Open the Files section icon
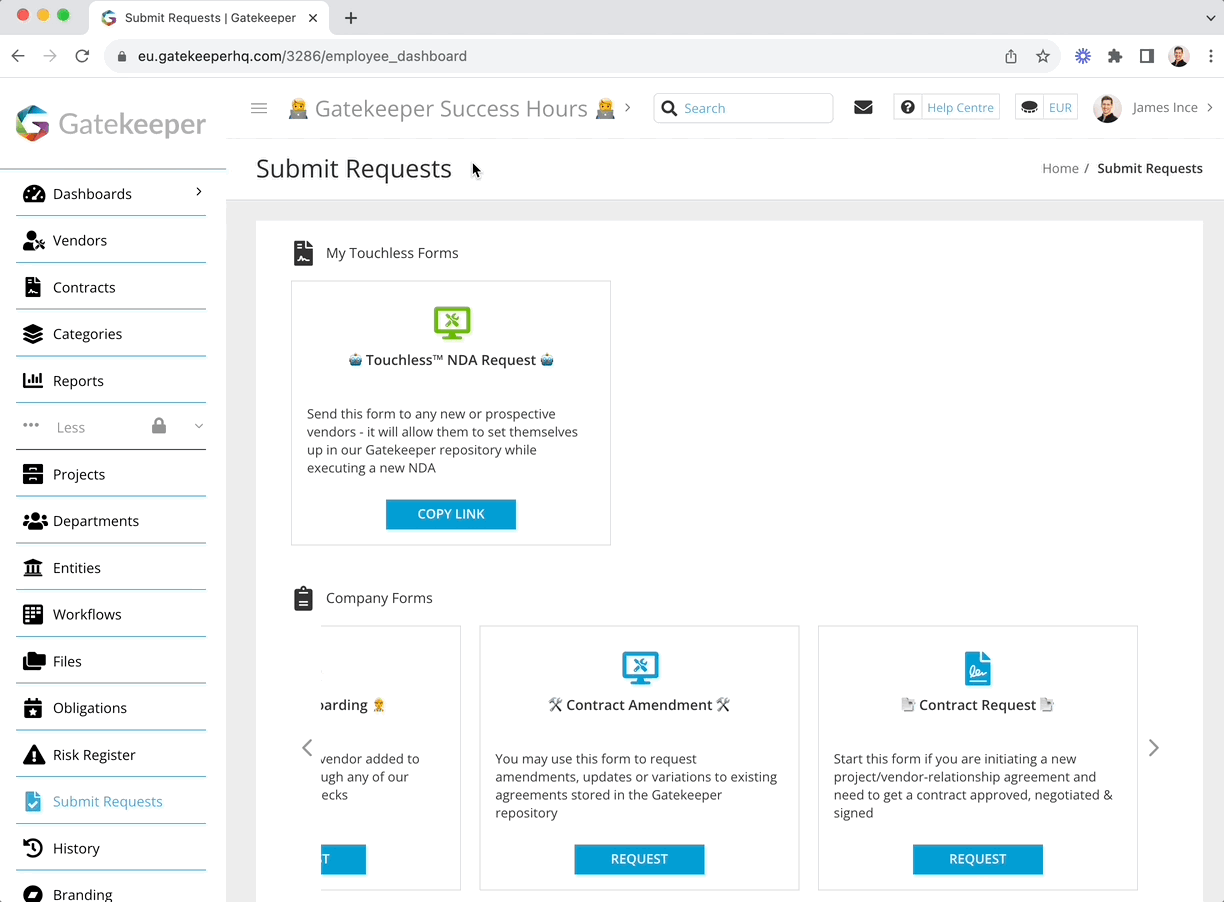Image resolution: width=1224 pixels, height=902 pixels. (x=31, y=661)
